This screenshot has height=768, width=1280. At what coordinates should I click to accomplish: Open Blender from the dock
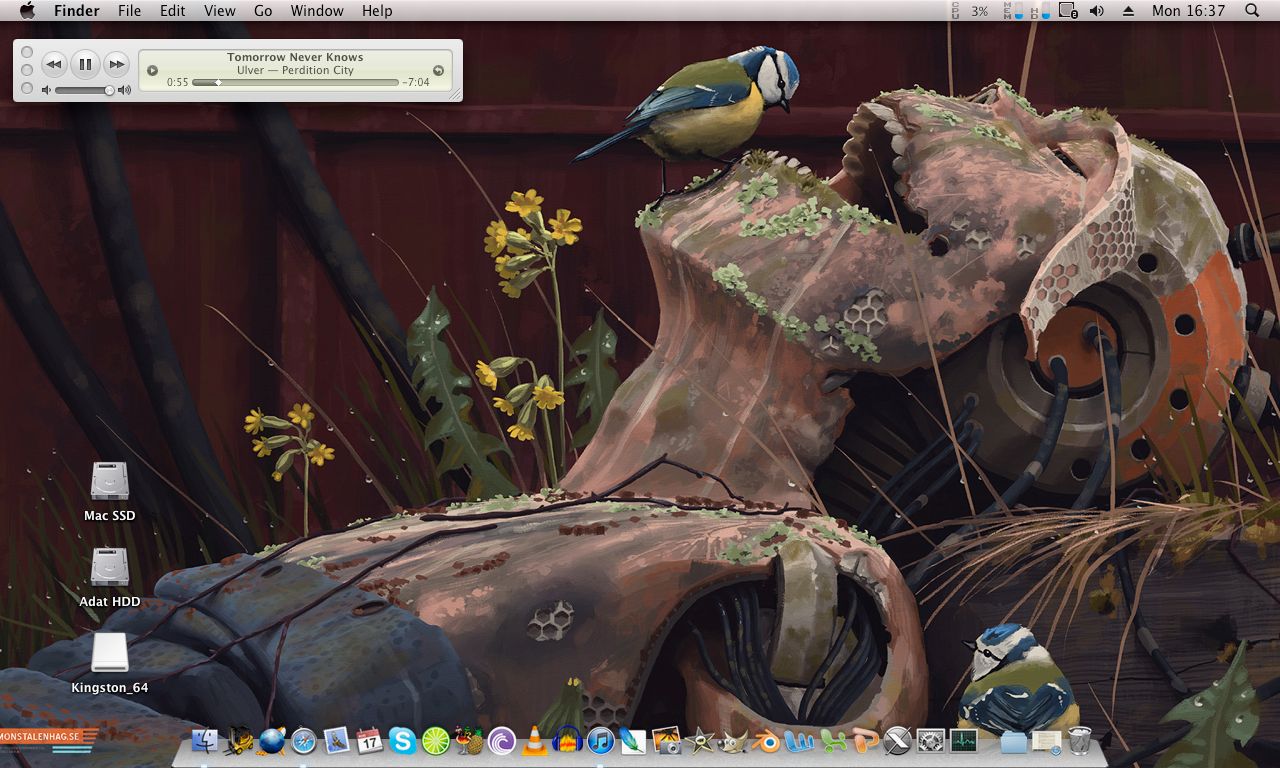766,741
